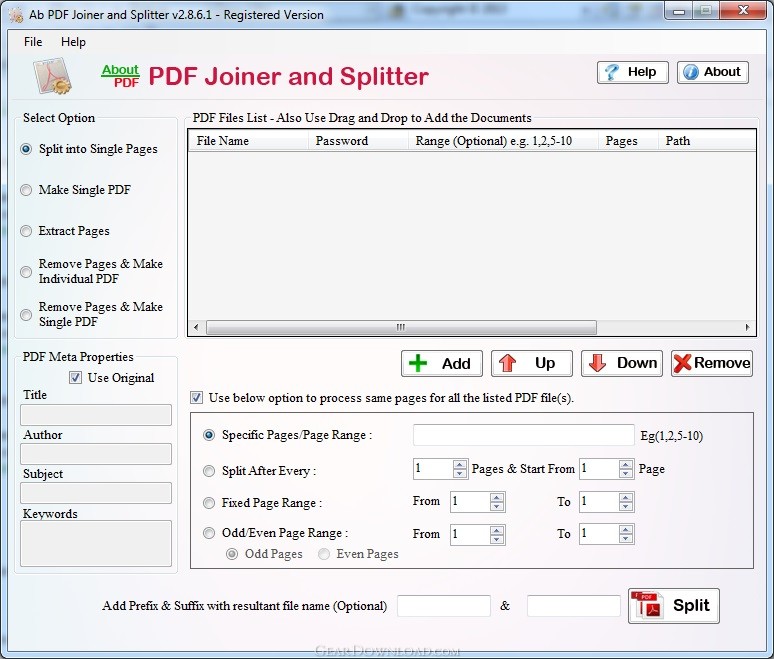Click the red Down arrow icon
The height and width of the screenshot is (659, 774).
pyautogui.click(x=597, y=363)
